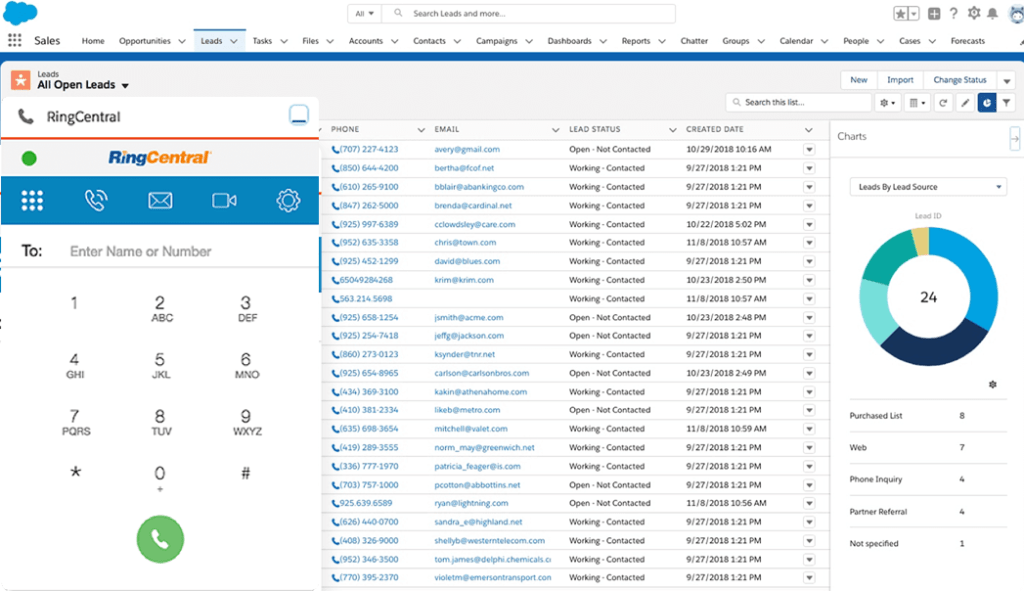Open RingCentral settings gear

pyautogui.click(x=288, y=200)
